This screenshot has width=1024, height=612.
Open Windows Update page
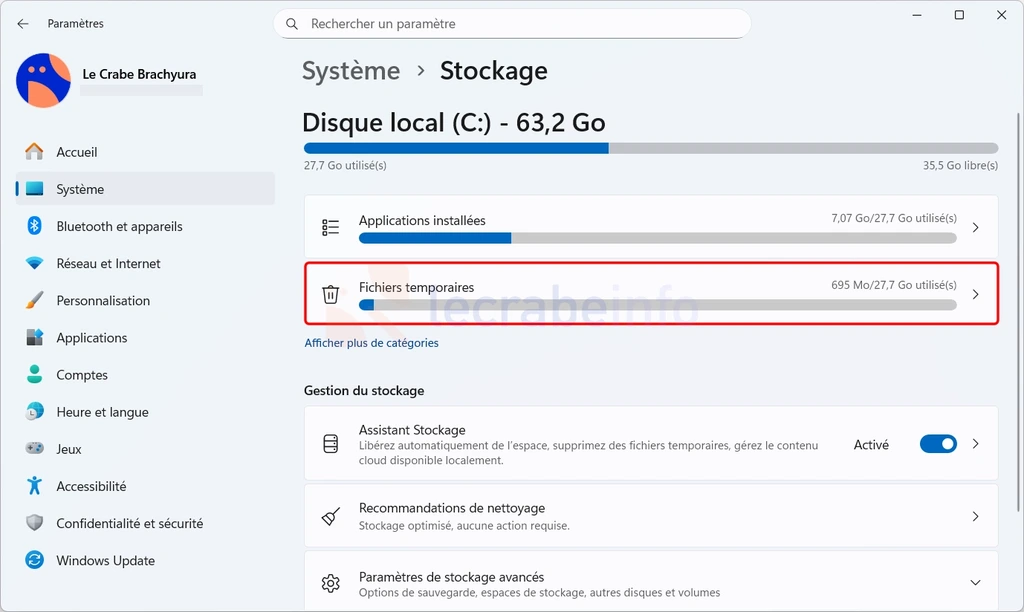[x=145, y=560]
